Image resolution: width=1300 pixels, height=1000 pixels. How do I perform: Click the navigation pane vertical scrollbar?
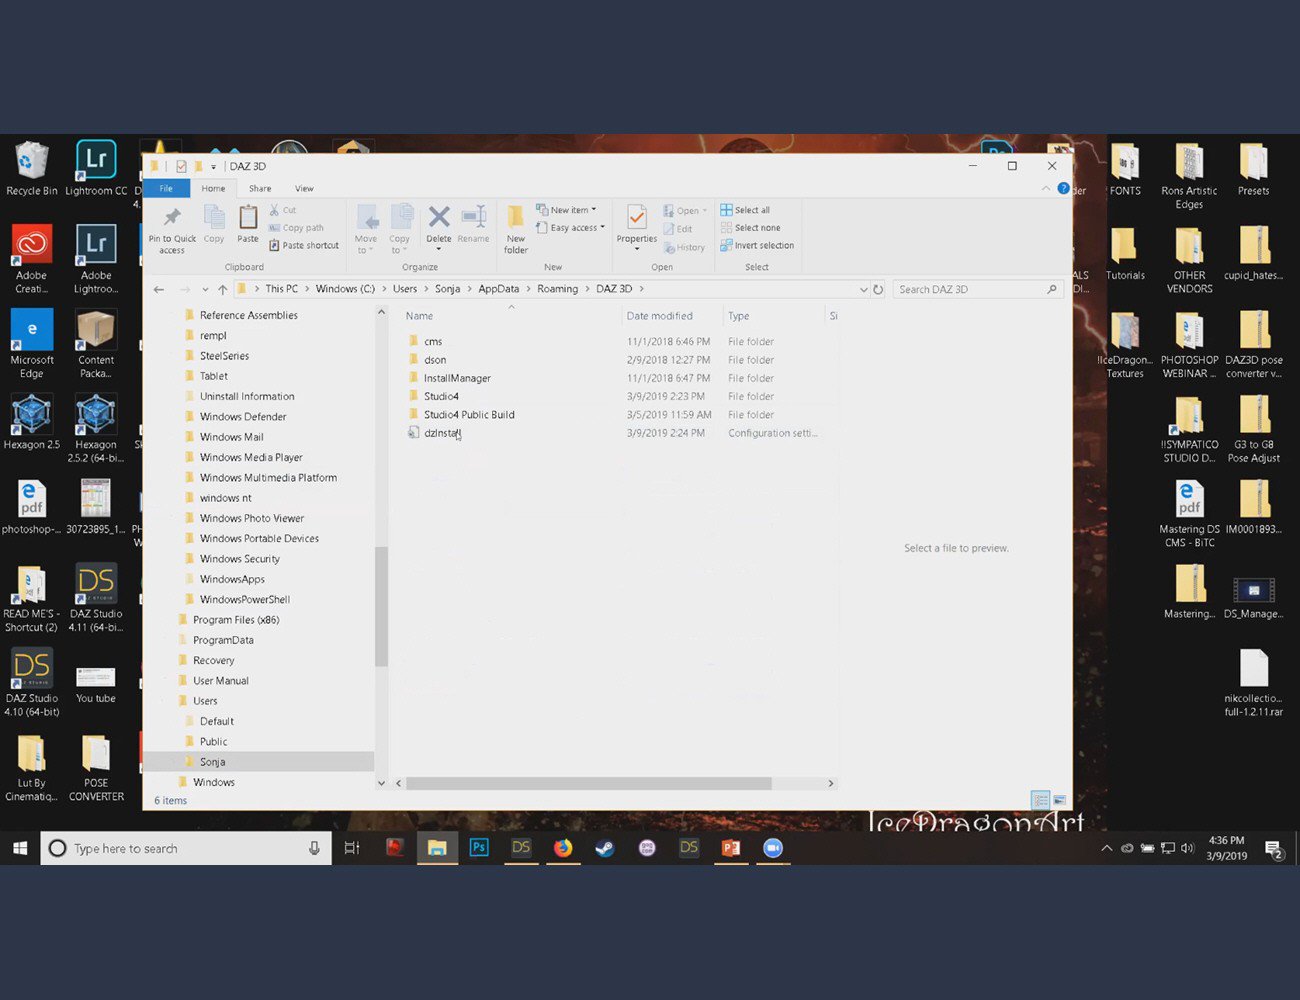click(x=381, y=606)
